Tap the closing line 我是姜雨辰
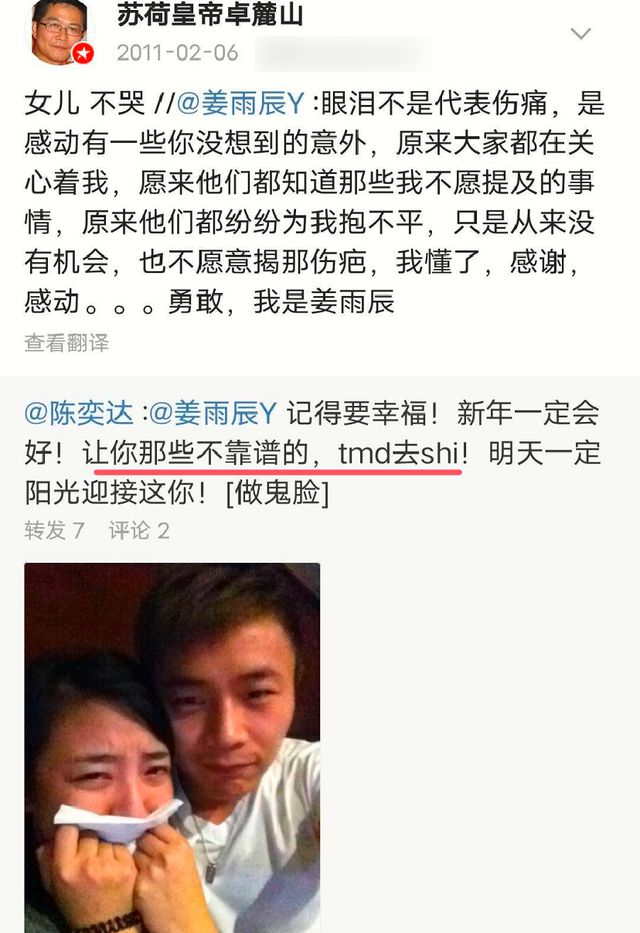 [x=324, y=302]
